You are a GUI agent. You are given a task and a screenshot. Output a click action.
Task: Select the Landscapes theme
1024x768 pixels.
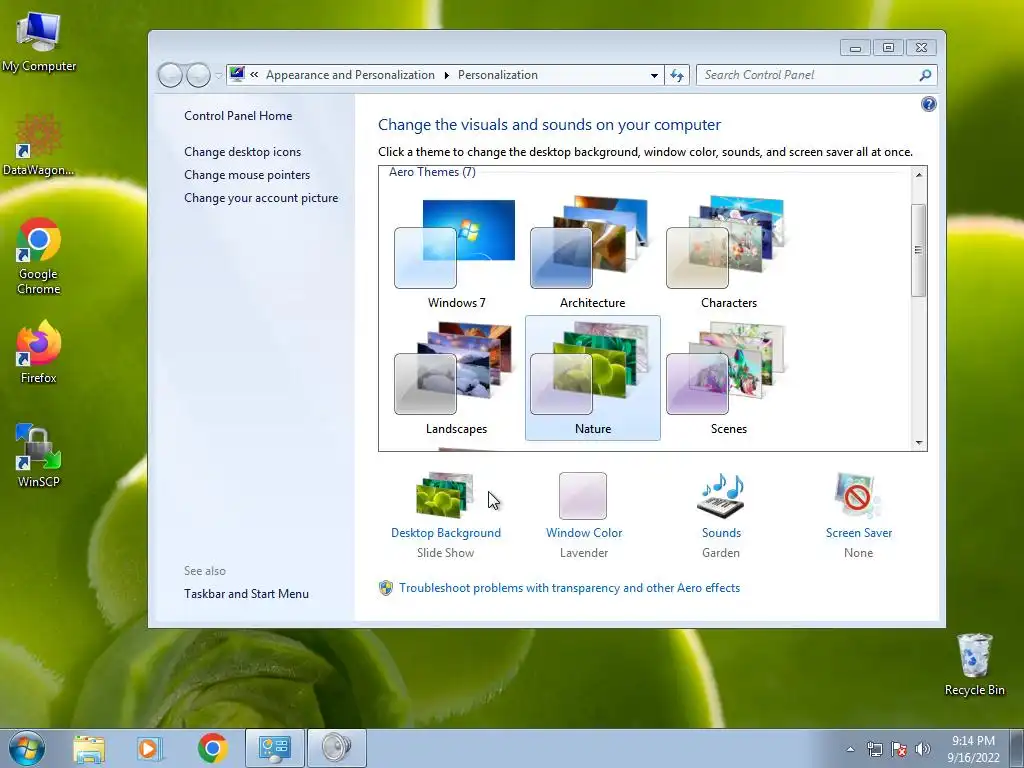tap(456, 378)
